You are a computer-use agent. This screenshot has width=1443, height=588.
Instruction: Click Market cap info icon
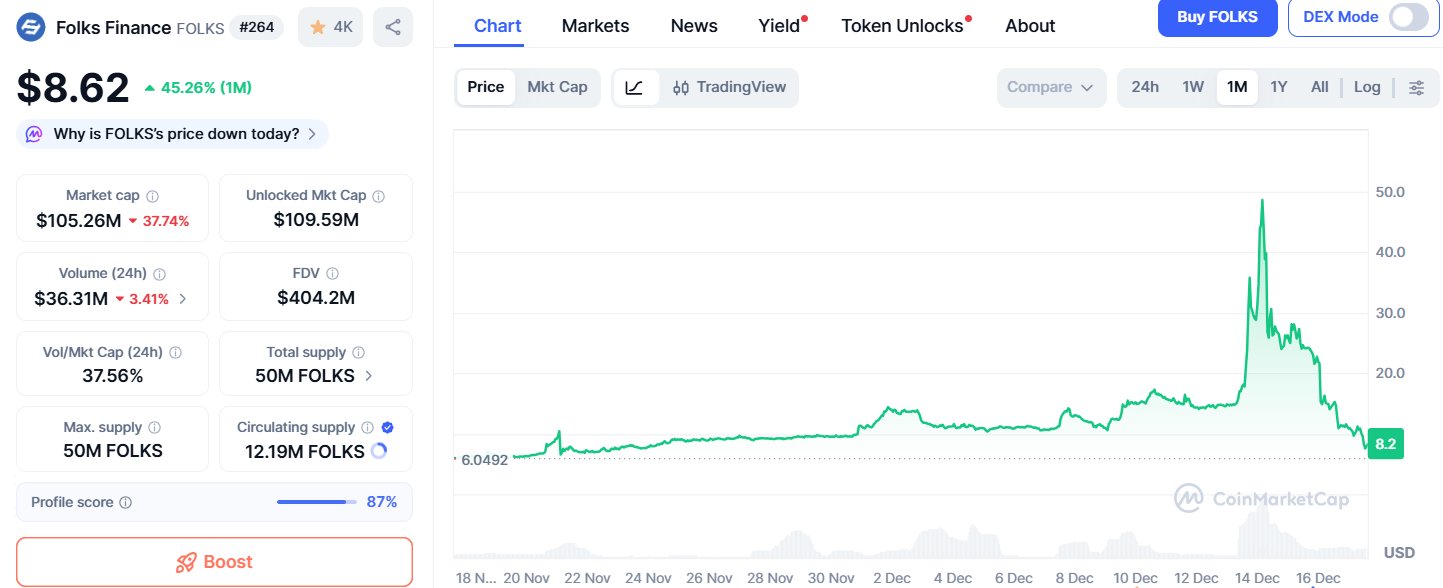coord(152,196)
